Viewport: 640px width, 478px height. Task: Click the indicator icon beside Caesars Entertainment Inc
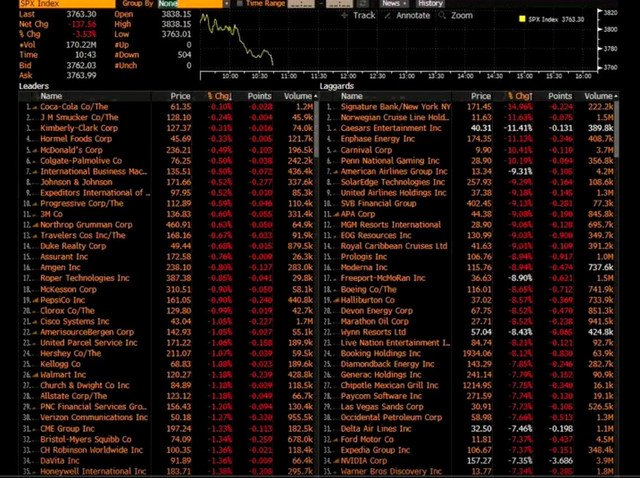(336, 129)
